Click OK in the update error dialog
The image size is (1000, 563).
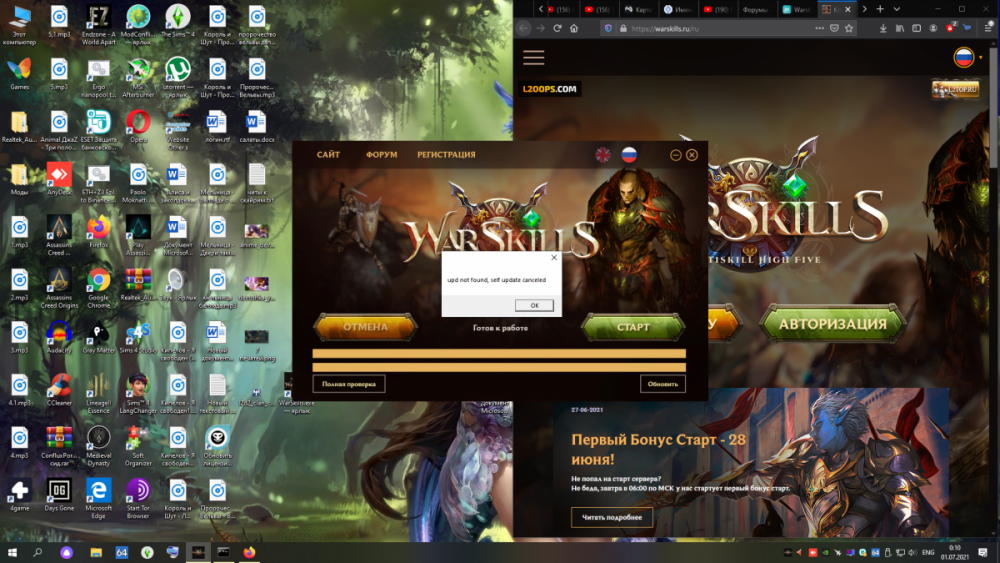coord(534,305)
